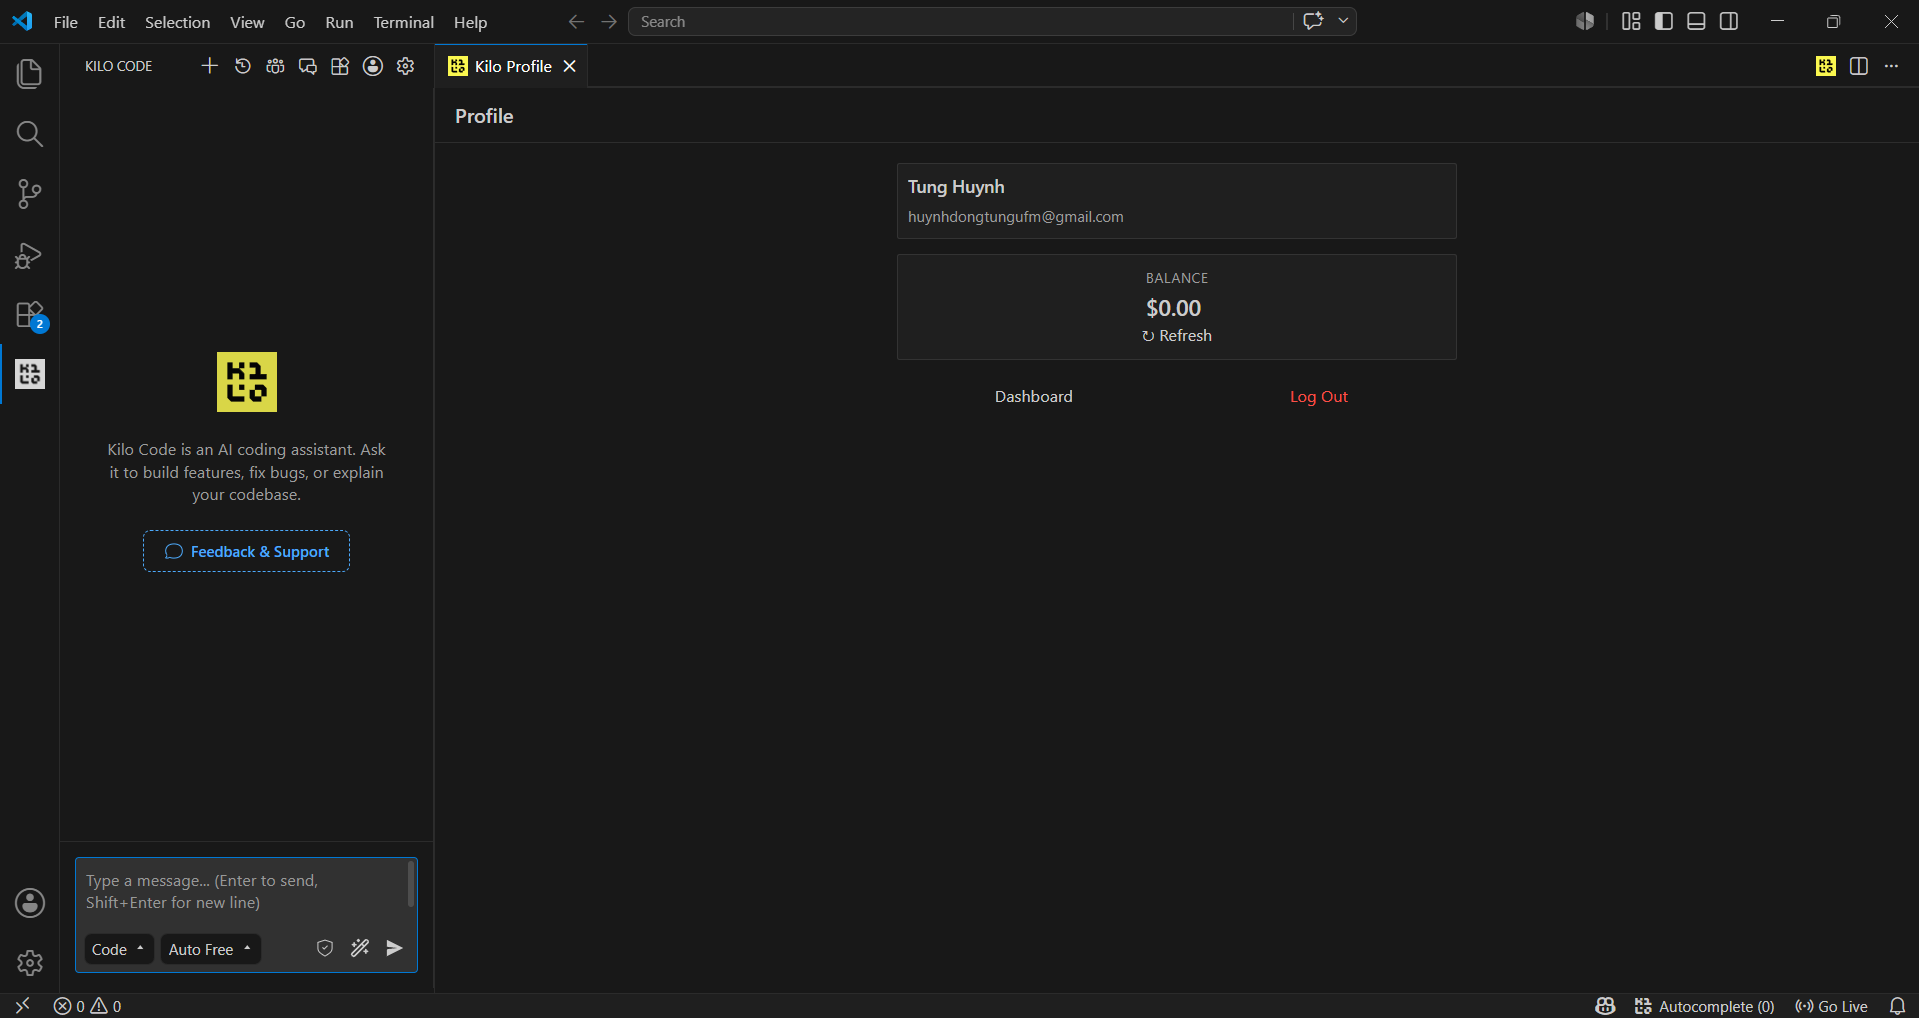1919x1018 pixels.
Task: Click the Feedback & Support button
Action: click(246, 551)
